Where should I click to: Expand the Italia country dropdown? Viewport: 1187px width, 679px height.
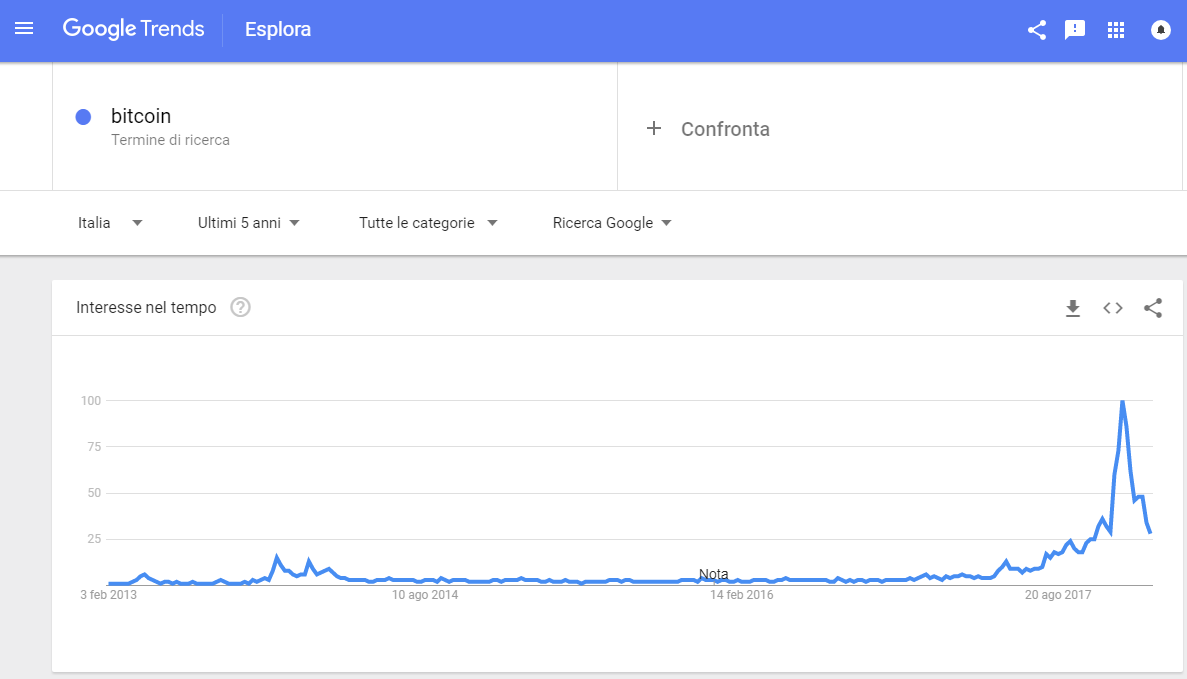pos(110,223)
